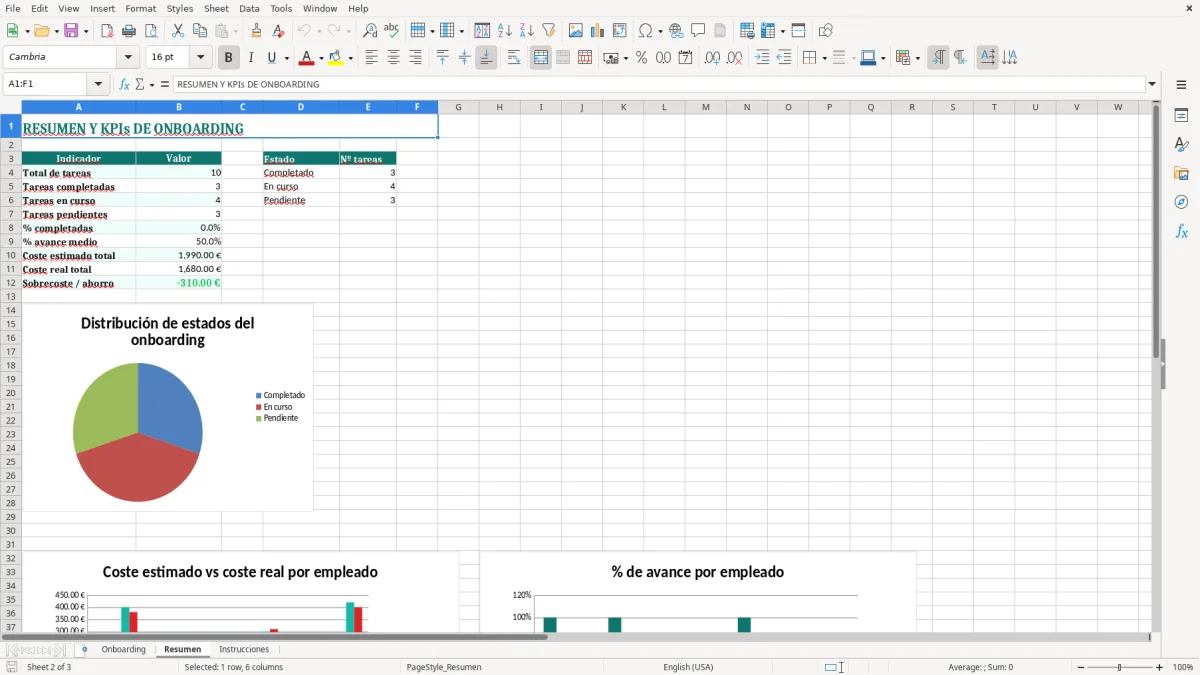Toggle Print Preview icon

[151, 31]
